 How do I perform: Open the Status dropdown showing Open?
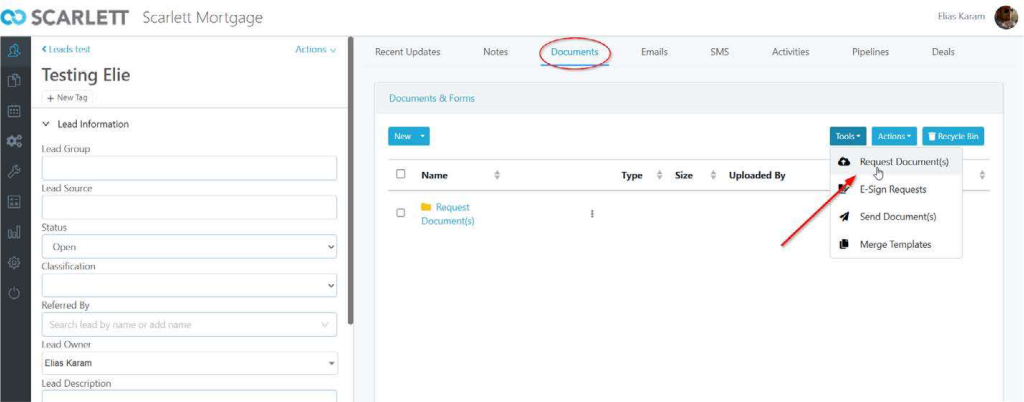click(x=189, y=246)
